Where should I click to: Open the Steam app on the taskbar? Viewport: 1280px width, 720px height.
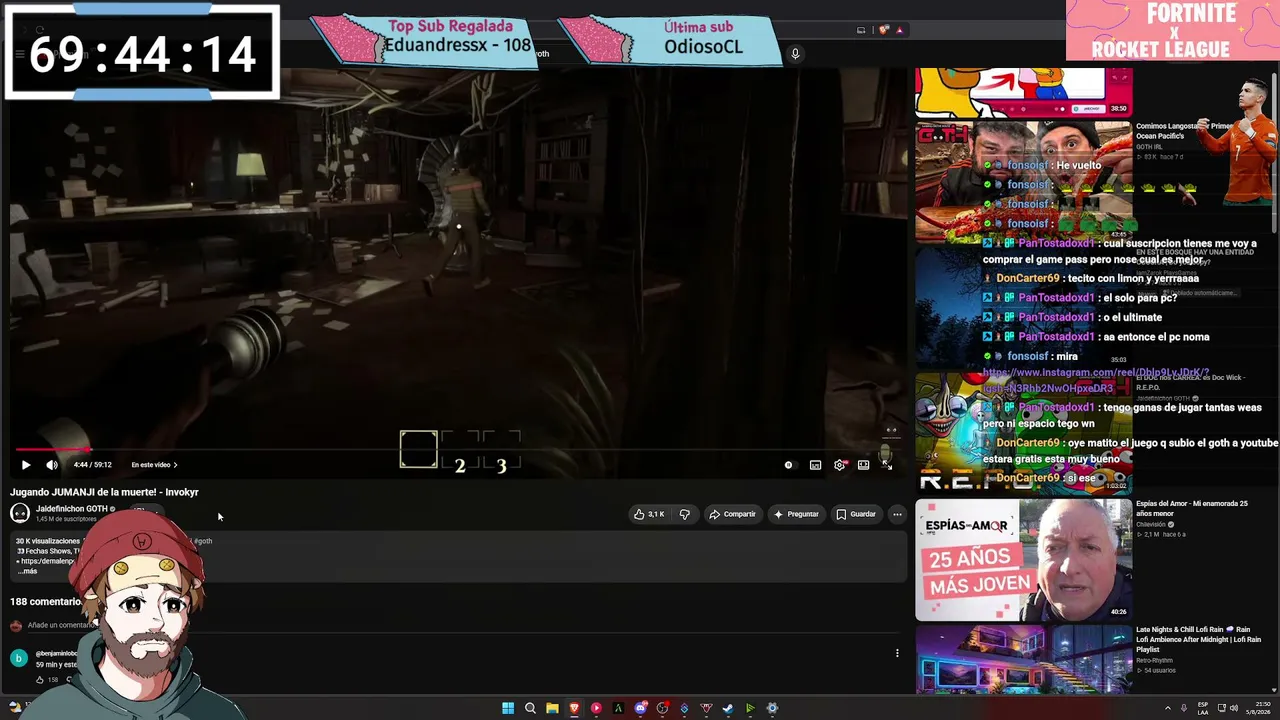pyautogui.click(x=728, y=708)
